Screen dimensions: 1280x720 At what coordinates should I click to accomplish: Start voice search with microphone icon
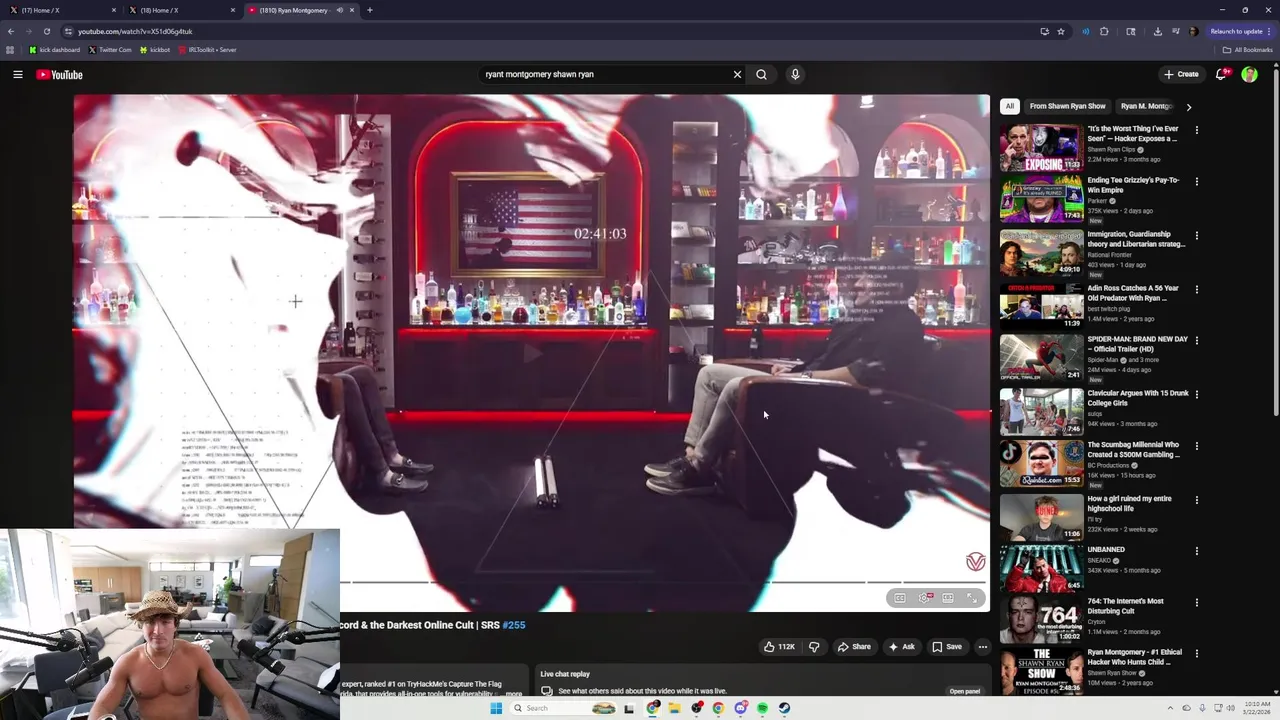795,74
